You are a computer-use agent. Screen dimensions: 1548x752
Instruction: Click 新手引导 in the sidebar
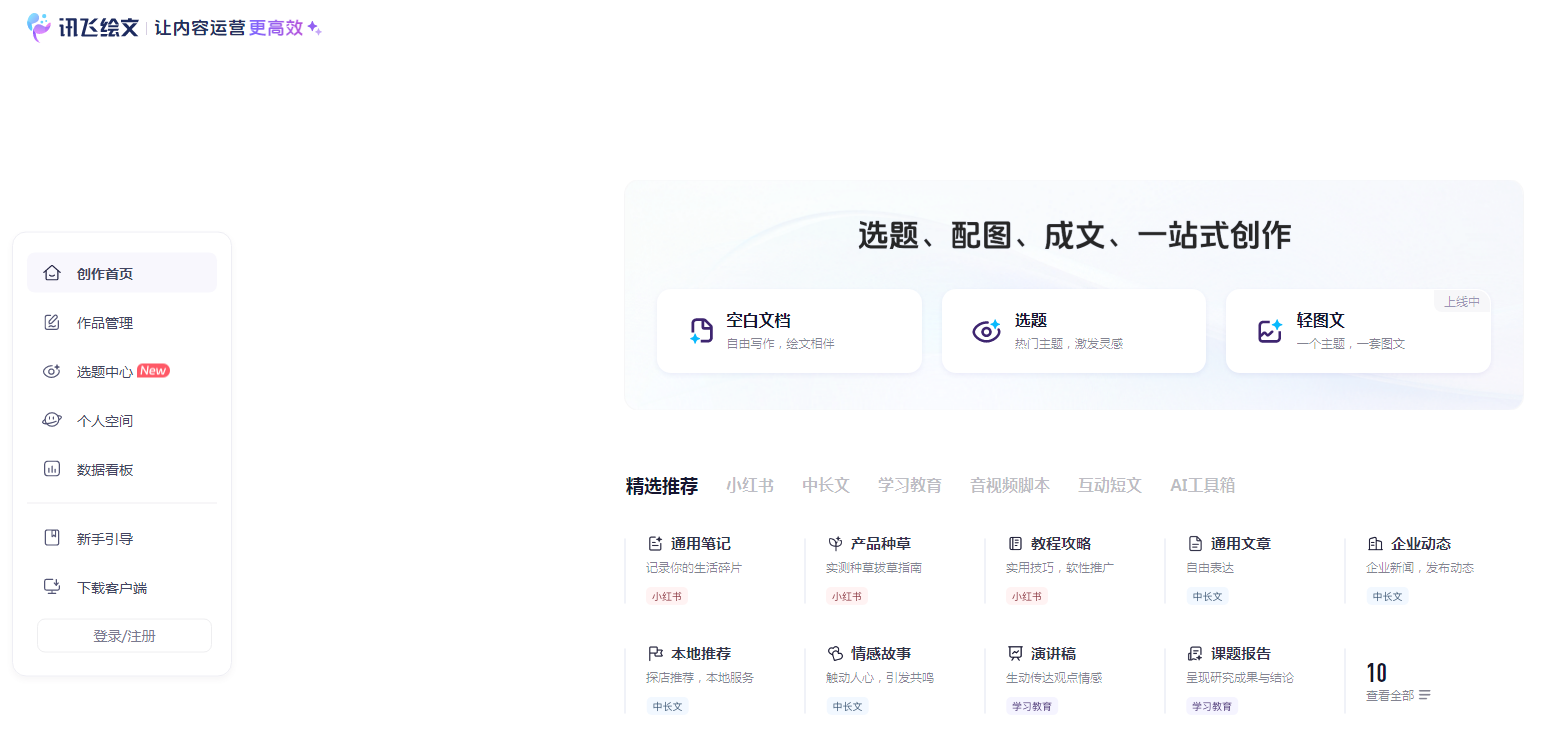pos(104,538)
